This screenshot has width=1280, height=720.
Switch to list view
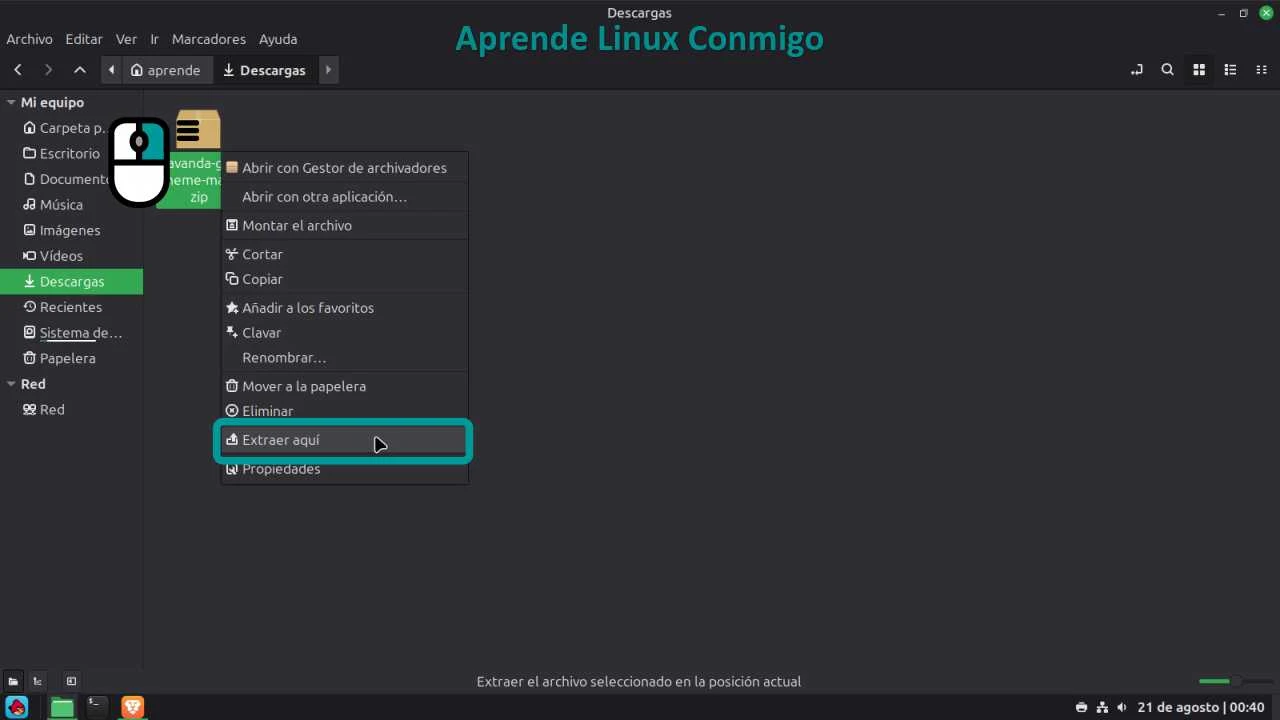pos(1230,70)
